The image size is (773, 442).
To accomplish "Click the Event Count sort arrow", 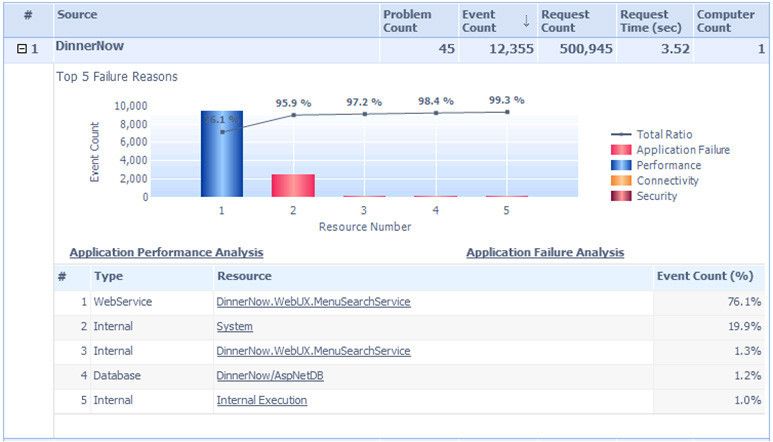I will (x=526, y=21).
